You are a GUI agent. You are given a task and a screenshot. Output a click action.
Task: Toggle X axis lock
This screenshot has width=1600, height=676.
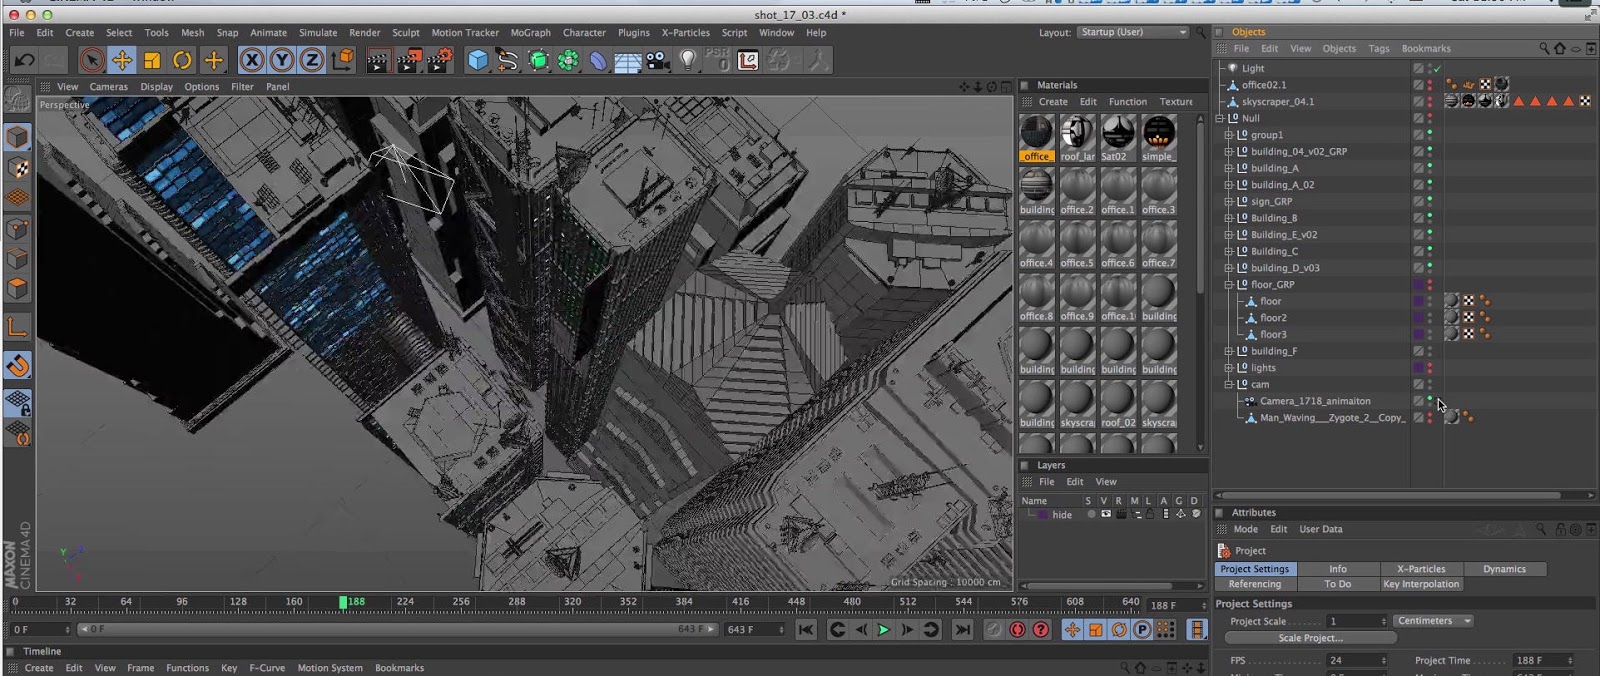[x=252, y=61]
